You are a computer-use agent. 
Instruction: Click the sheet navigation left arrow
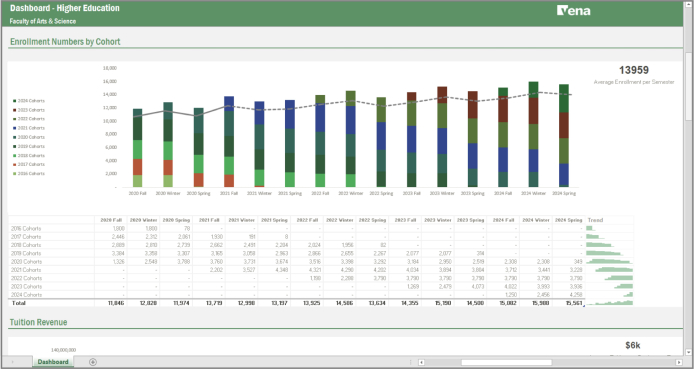click(12, 362)
